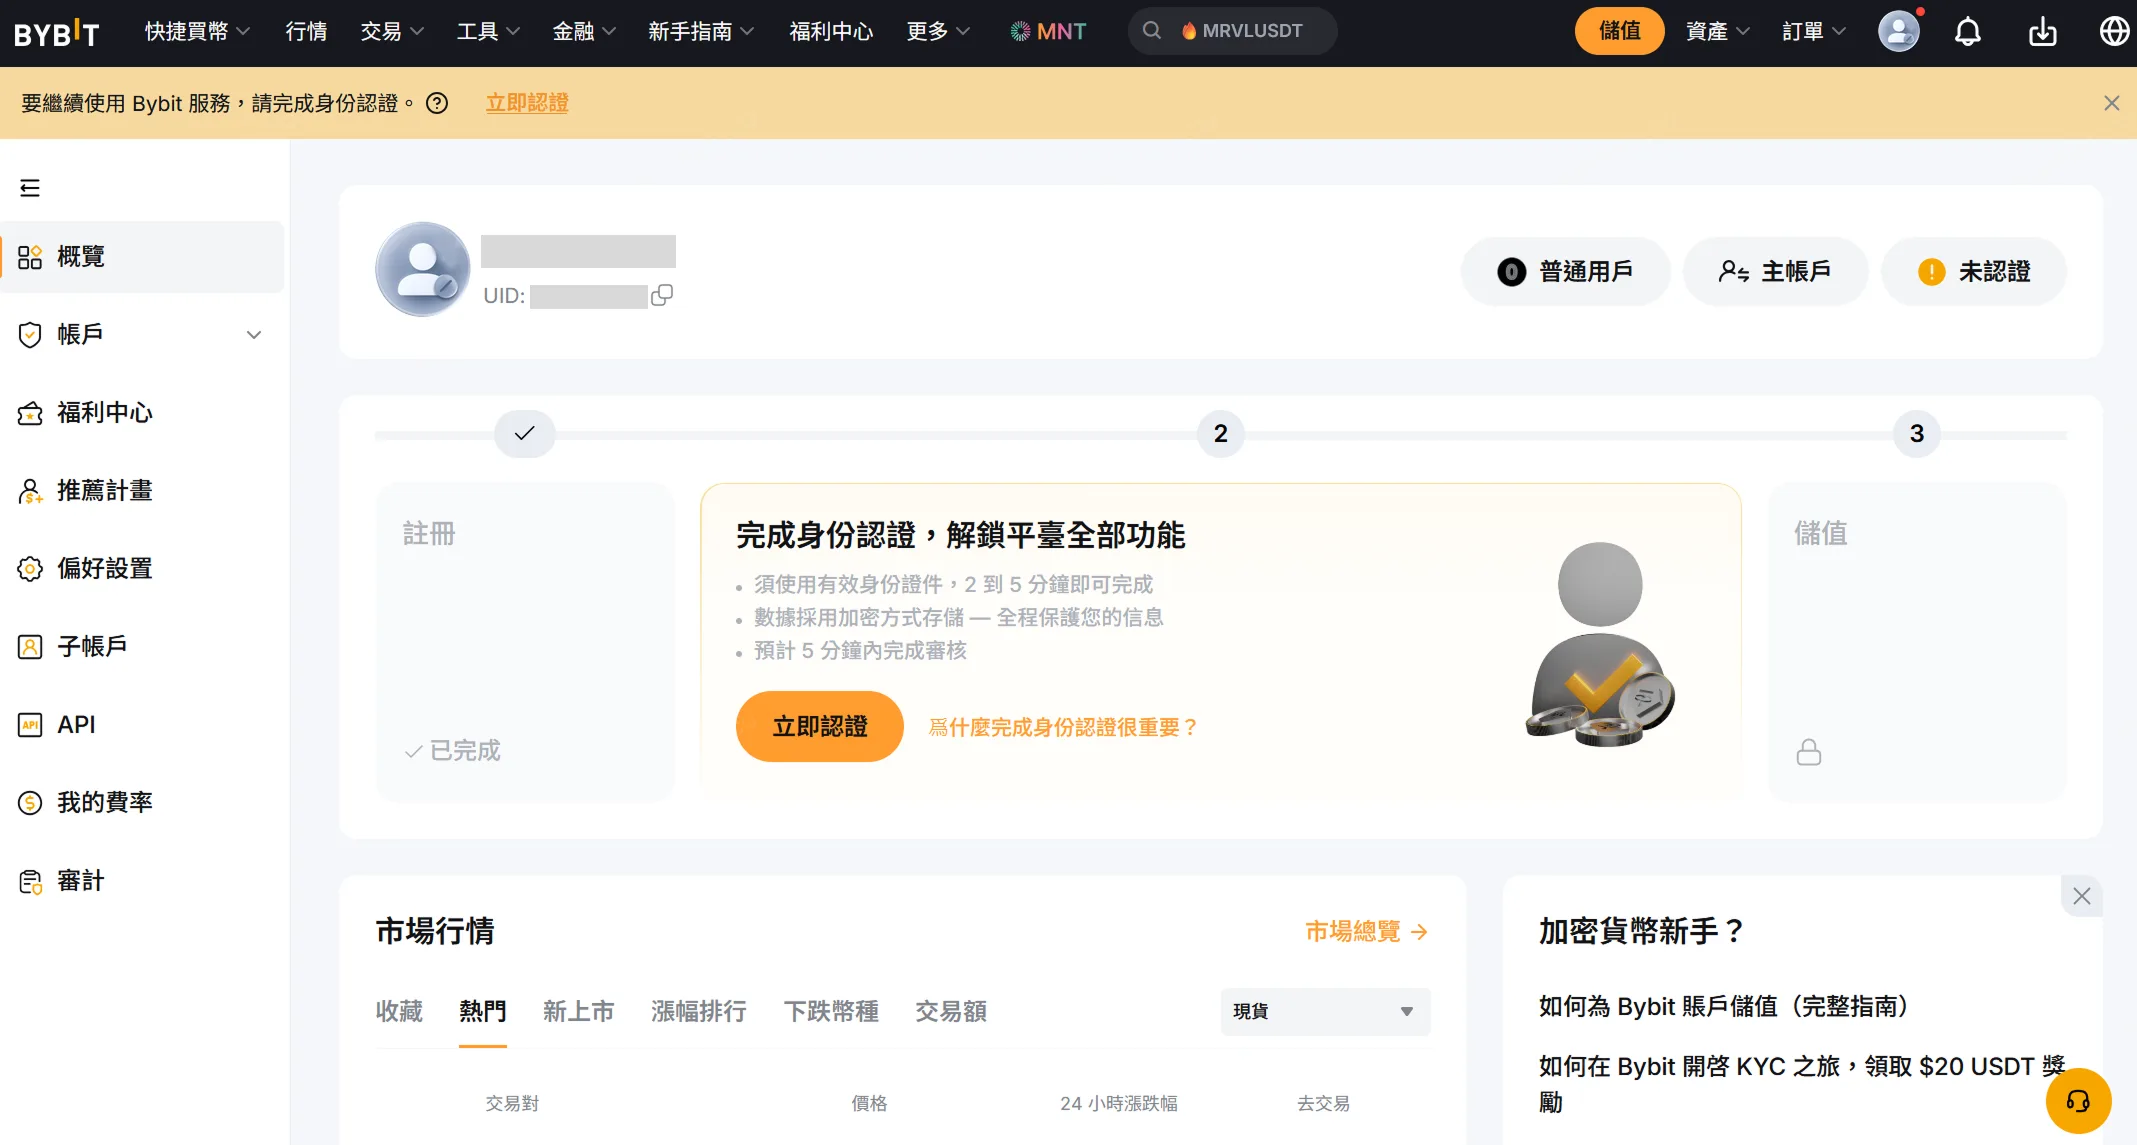Expand the 金融 menu

(x=584, y=32)
